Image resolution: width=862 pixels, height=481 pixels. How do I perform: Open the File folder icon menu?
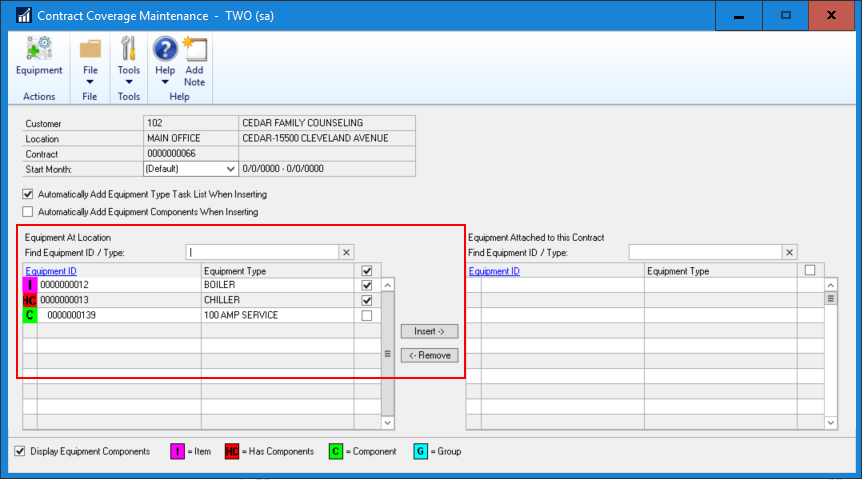pos(90,49)
